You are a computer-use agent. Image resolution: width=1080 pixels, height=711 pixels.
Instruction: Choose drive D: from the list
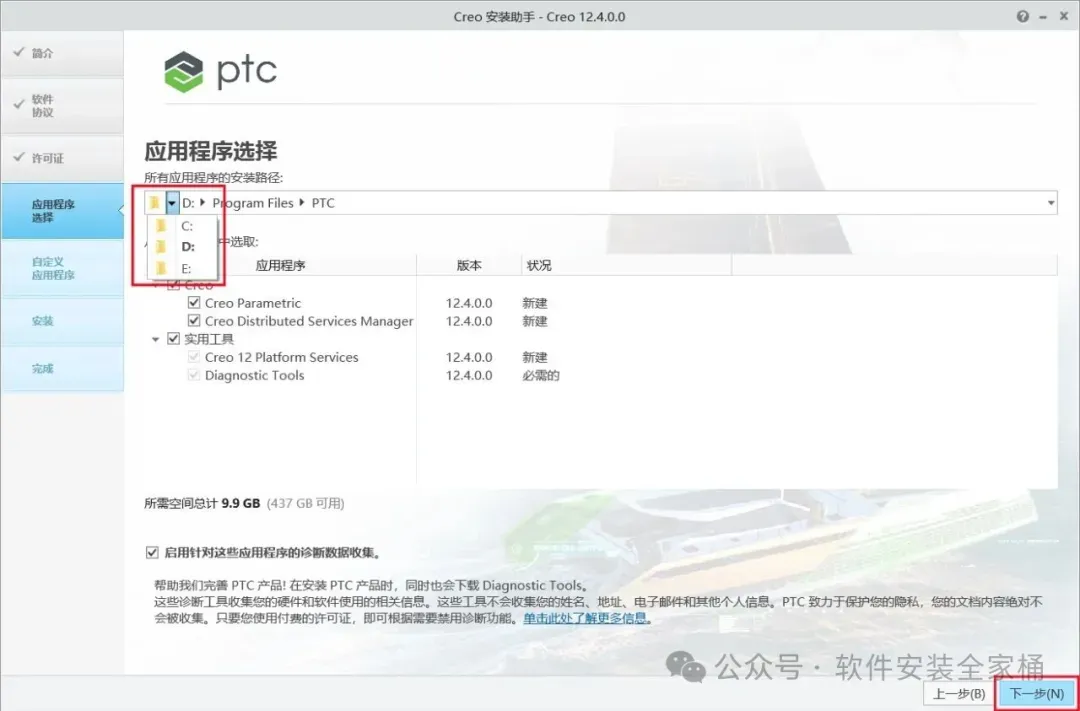point(188,247)
